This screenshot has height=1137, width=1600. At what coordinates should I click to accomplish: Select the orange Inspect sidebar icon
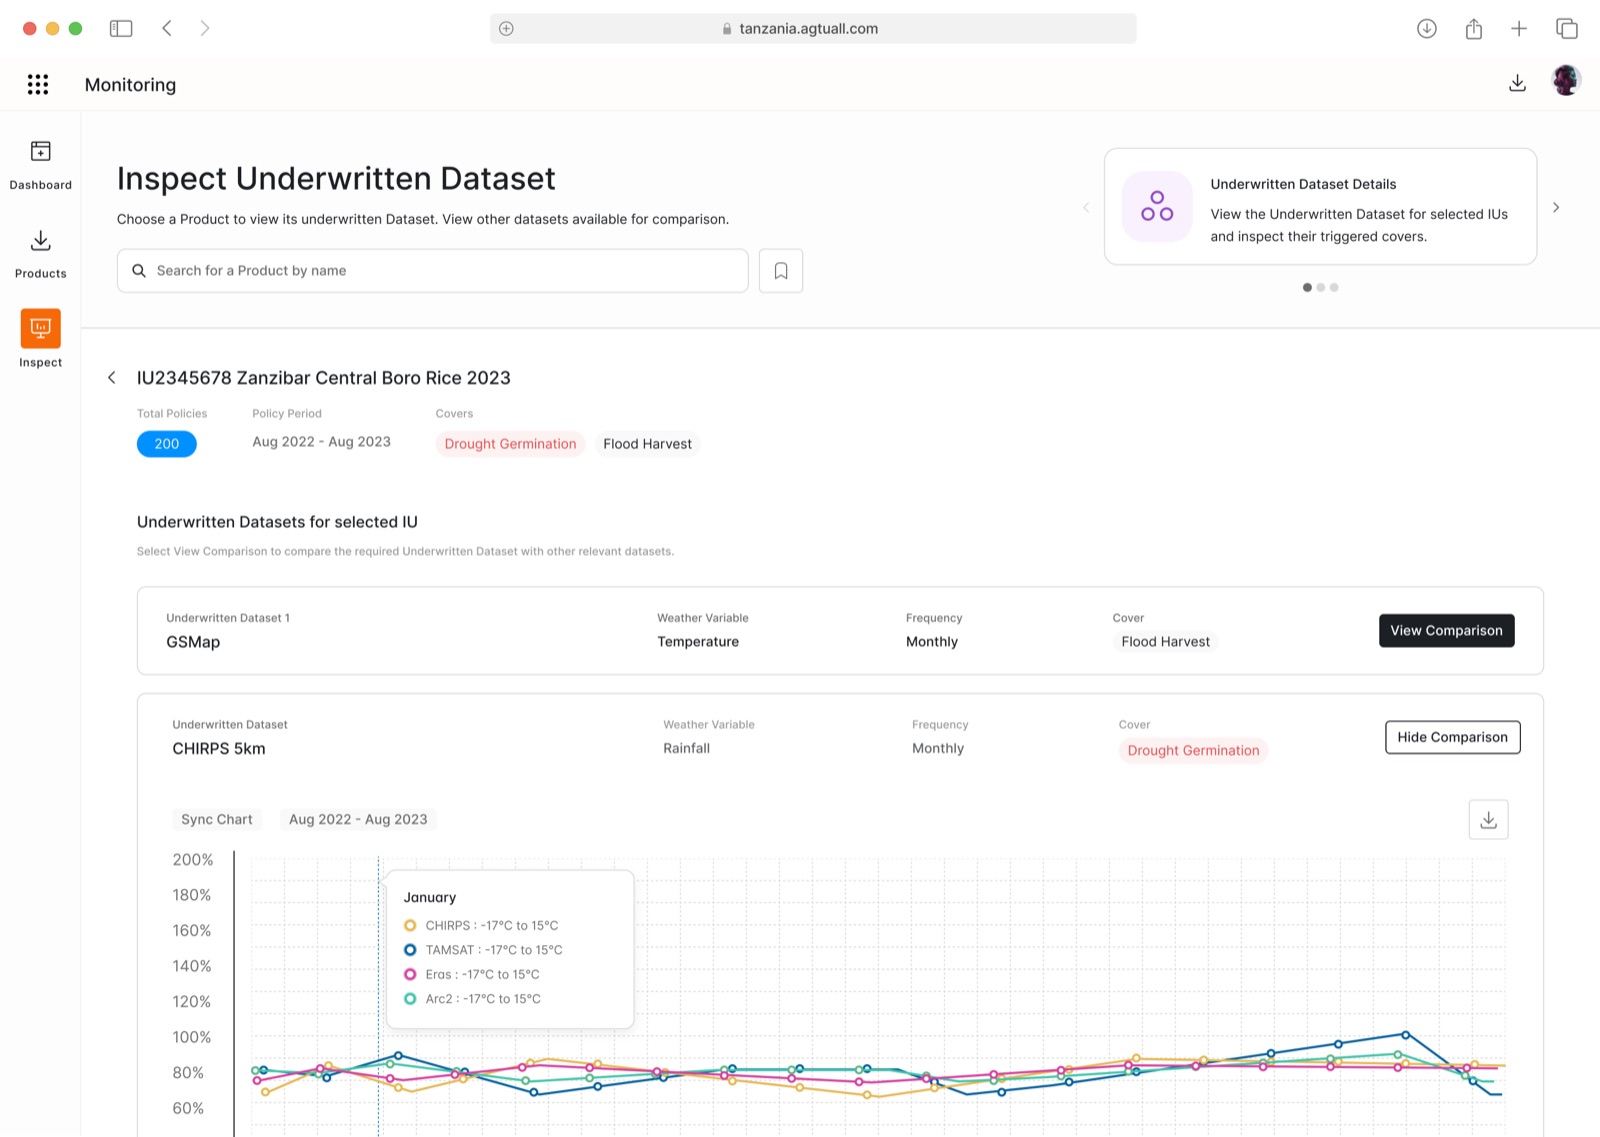click(x=41, y=329)
